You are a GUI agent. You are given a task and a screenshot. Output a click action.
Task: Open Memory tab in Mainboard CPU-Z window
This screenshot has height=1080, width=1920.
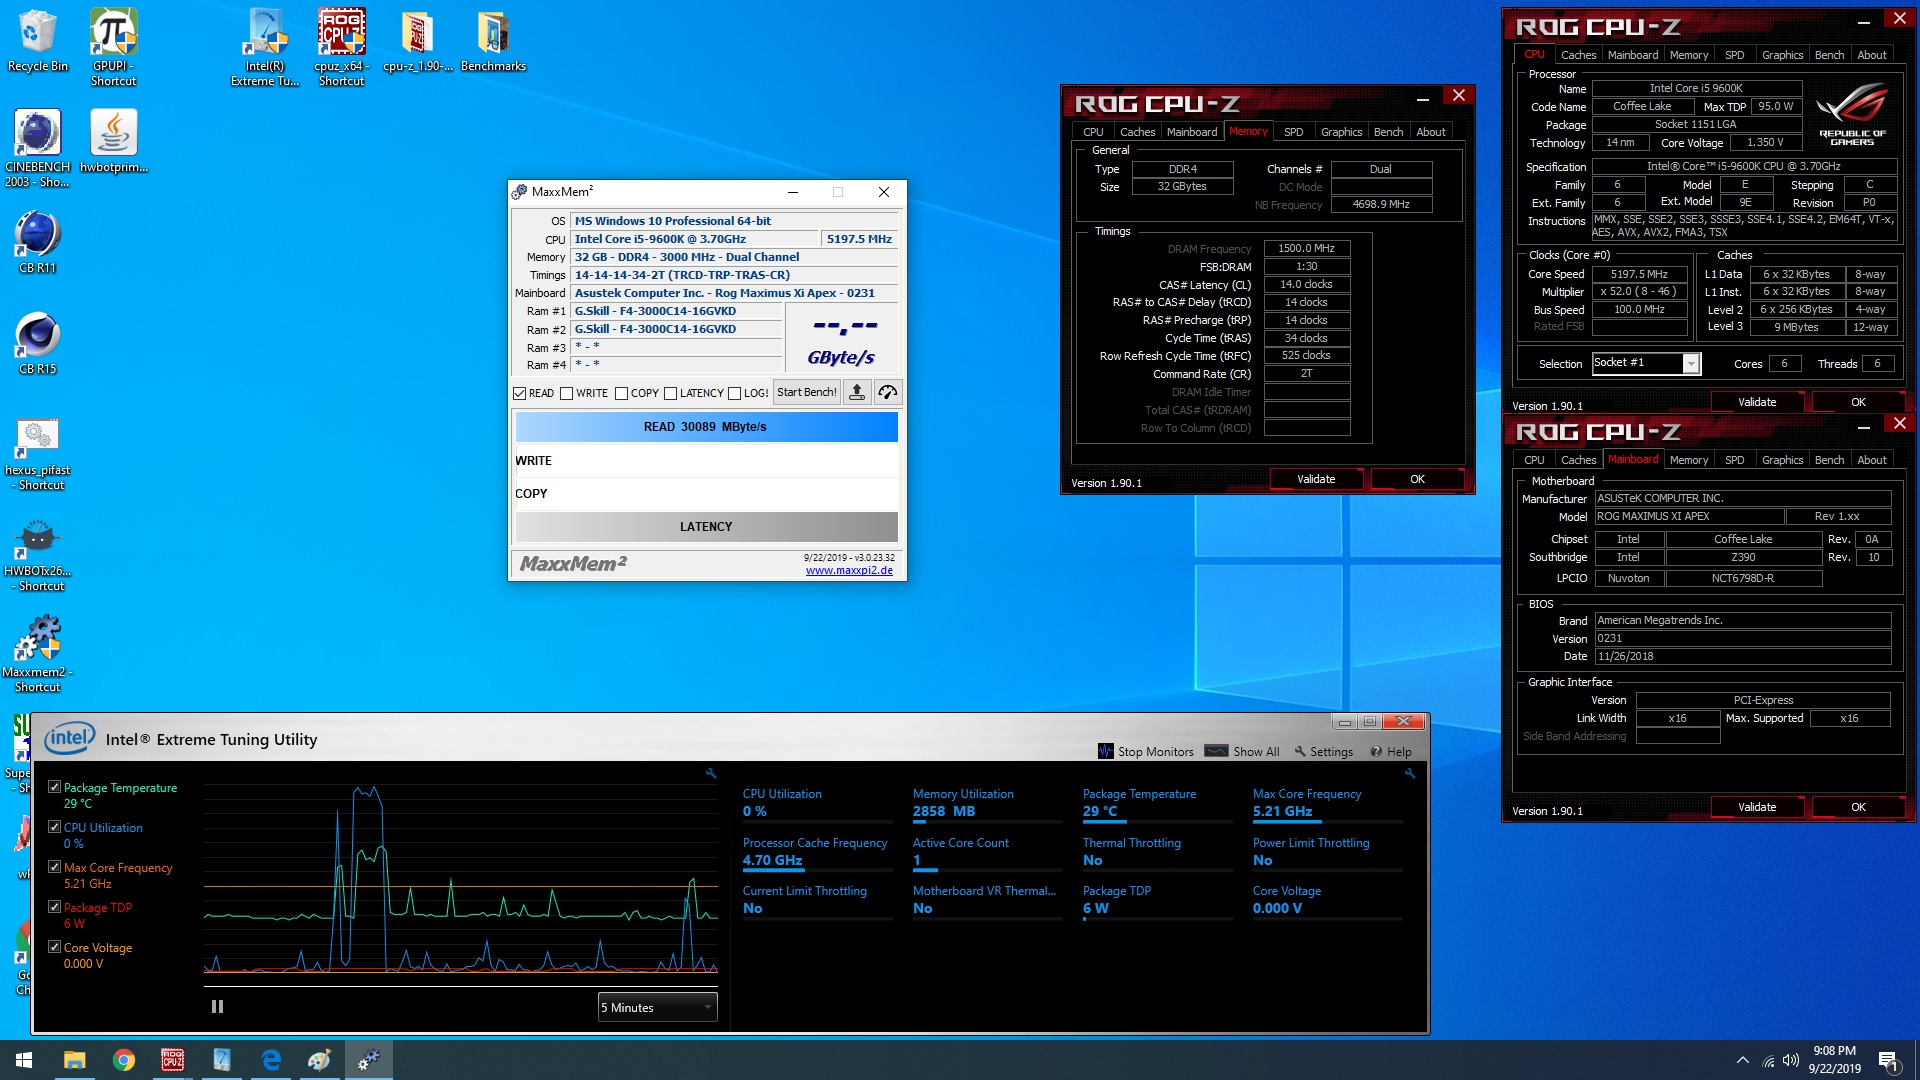pos(1689,460)
